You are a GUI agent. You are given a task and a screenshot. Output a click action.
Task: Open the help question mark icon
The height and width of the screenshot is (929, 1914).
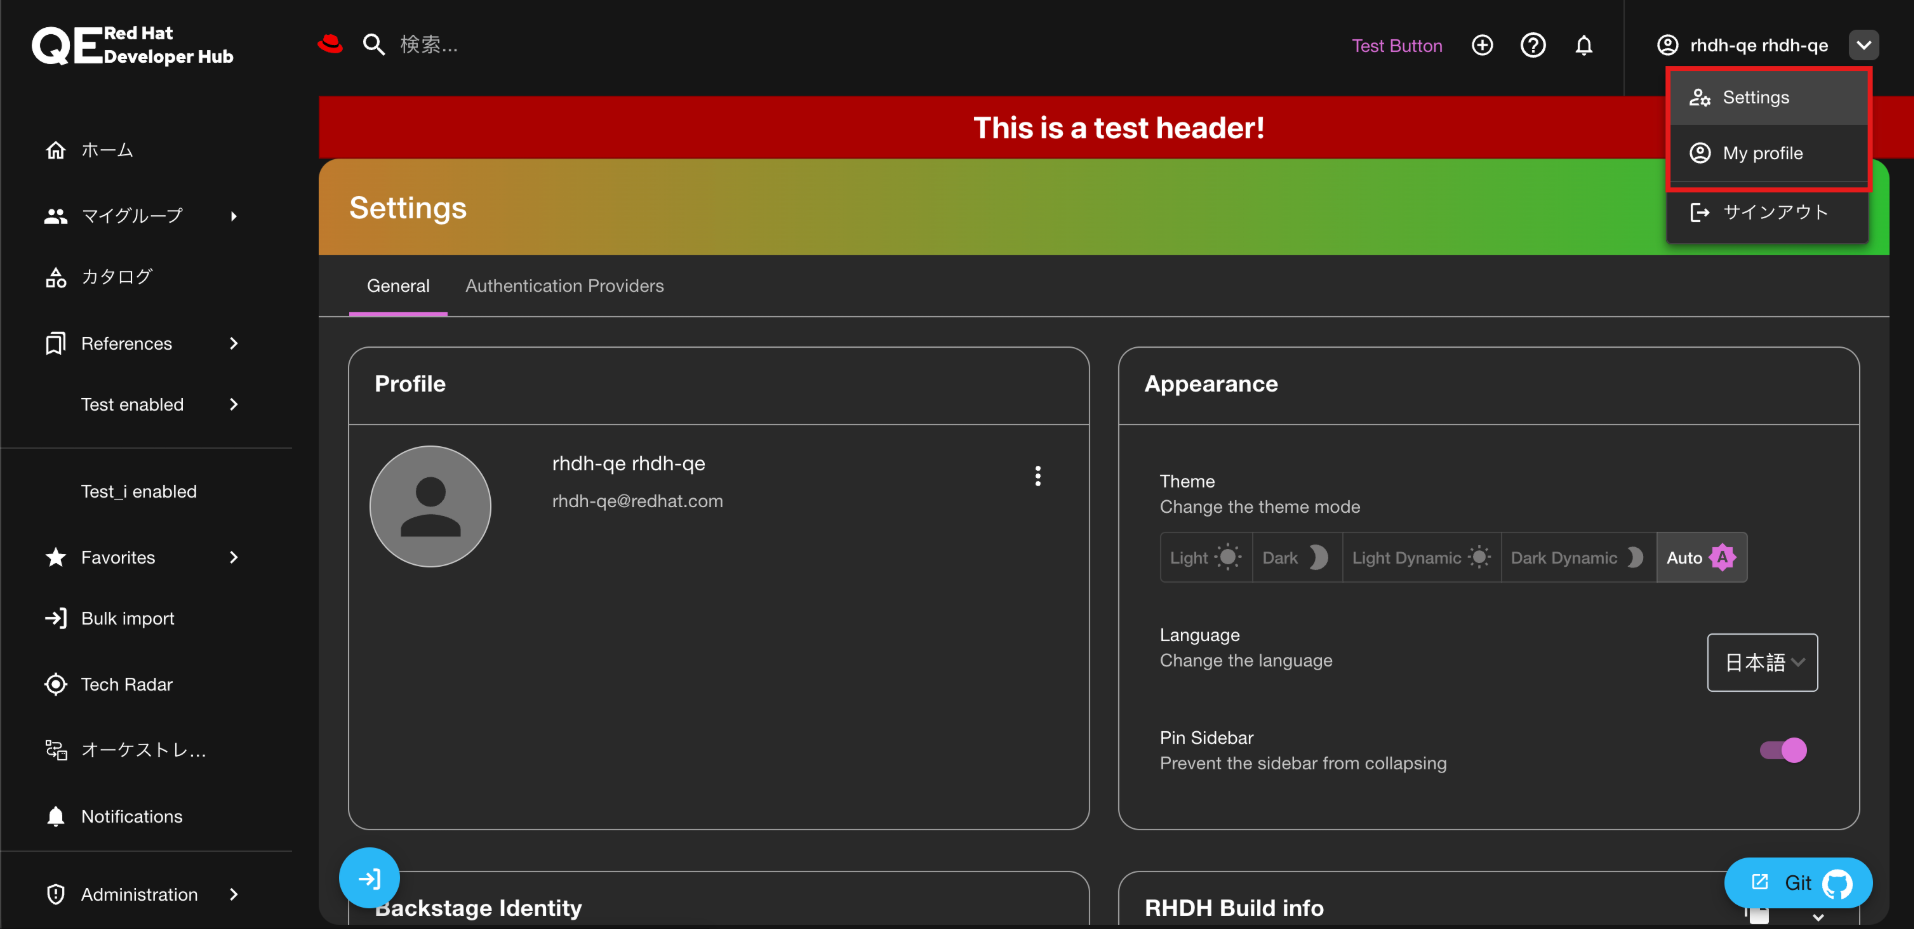tap(1533, 45)
